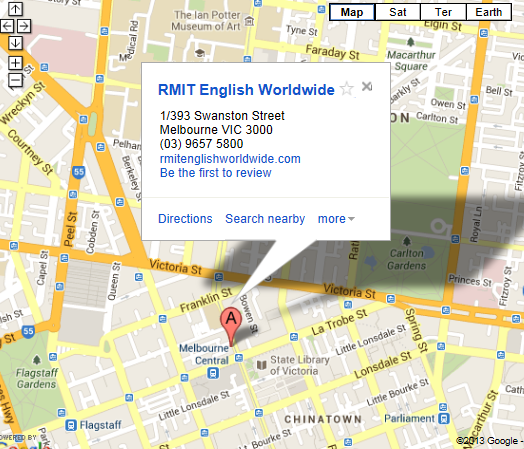
Task: Open RMIT English Worldwide title link
Action: [x=246, y=90]
